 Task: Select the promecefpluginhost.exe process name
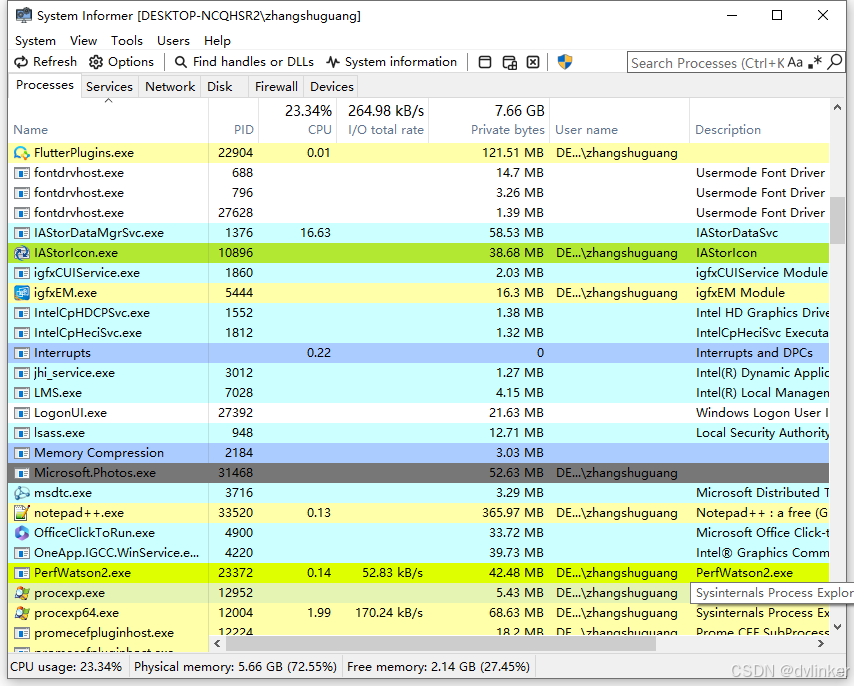pos(103,633)
